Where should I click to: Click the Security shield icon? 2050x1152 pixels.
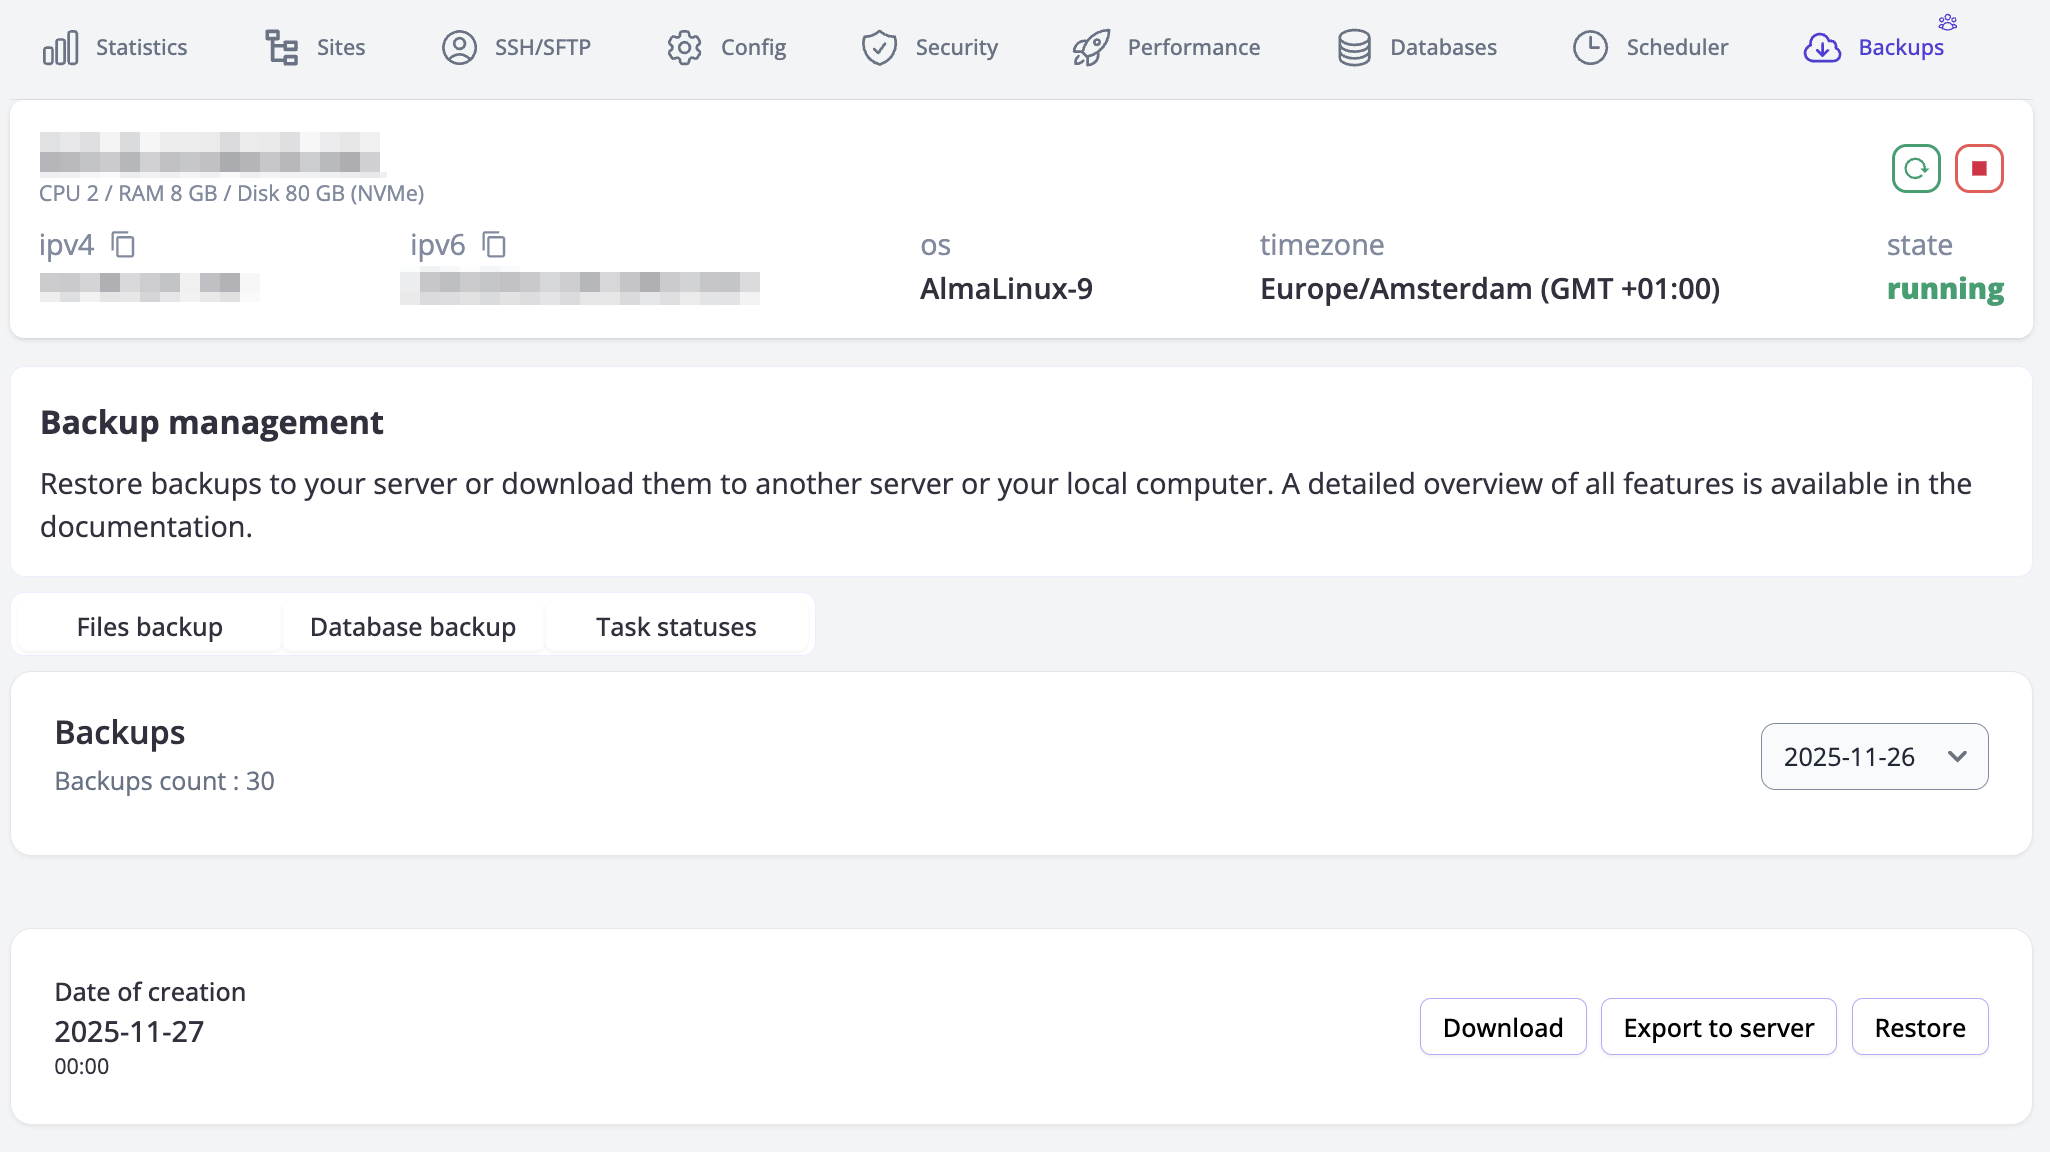tap(879, 47)
